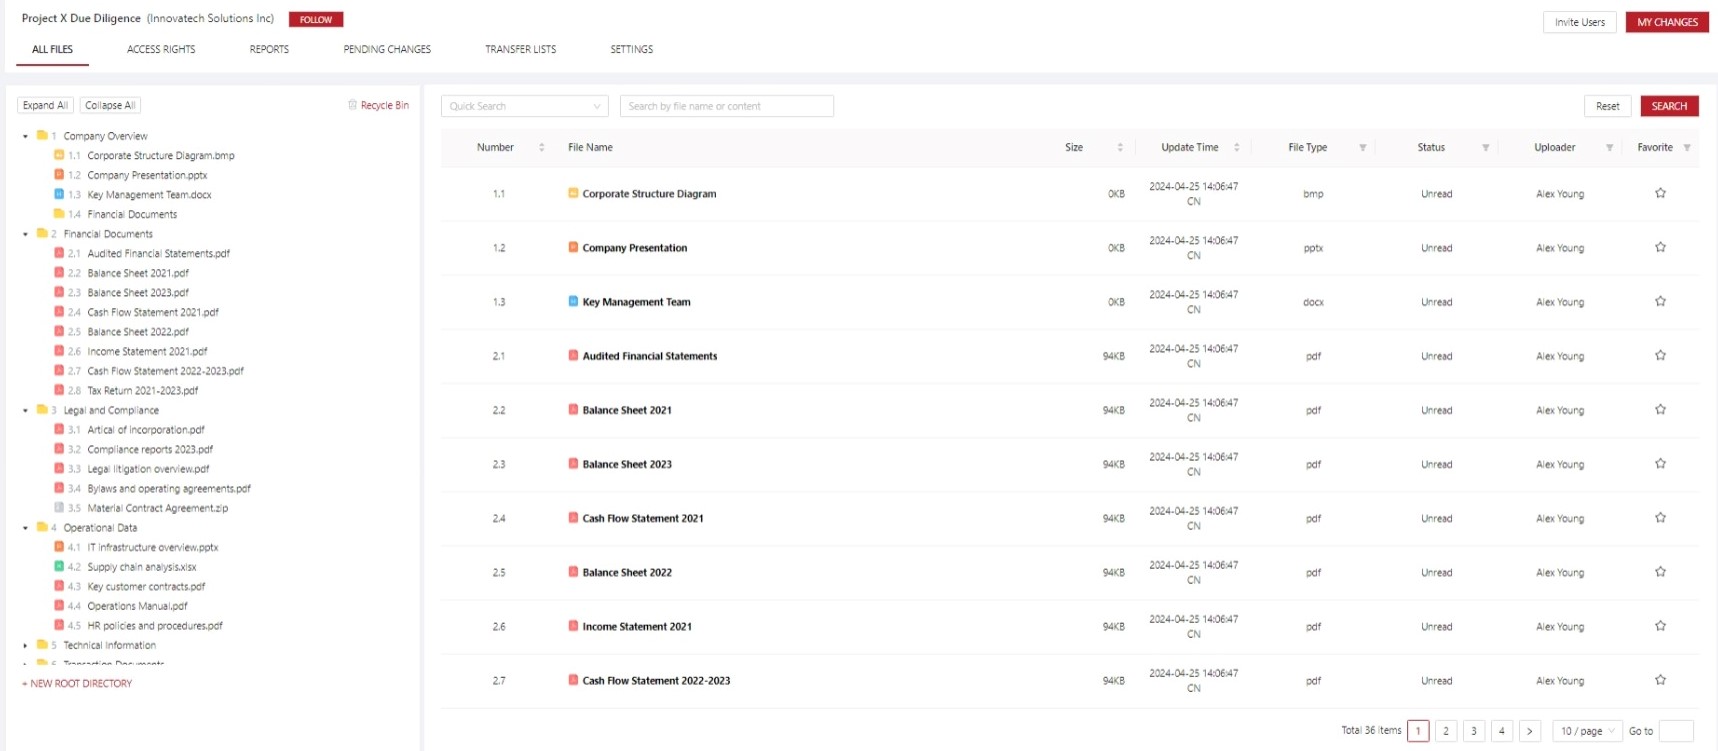Sort the list by Number column

coord(542,148)
